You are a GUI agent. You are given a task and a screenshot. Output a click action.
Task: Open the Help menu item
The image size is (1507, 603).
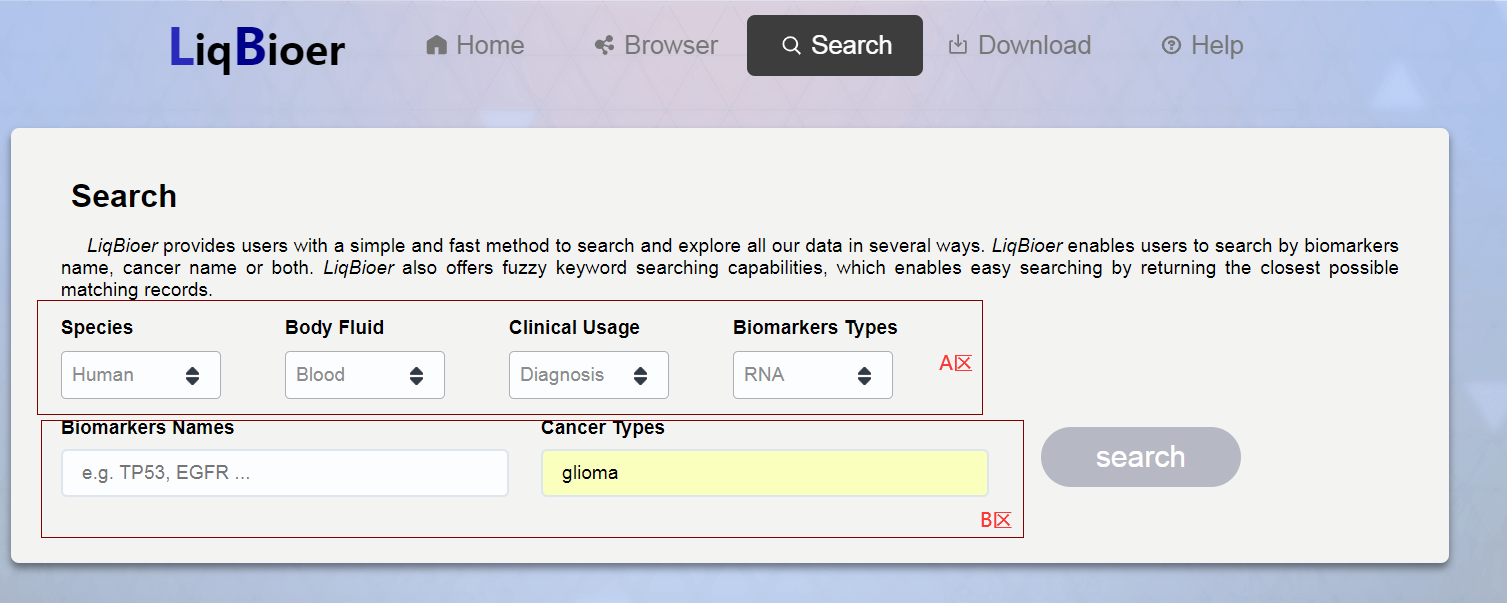(x=1202, y=45)
